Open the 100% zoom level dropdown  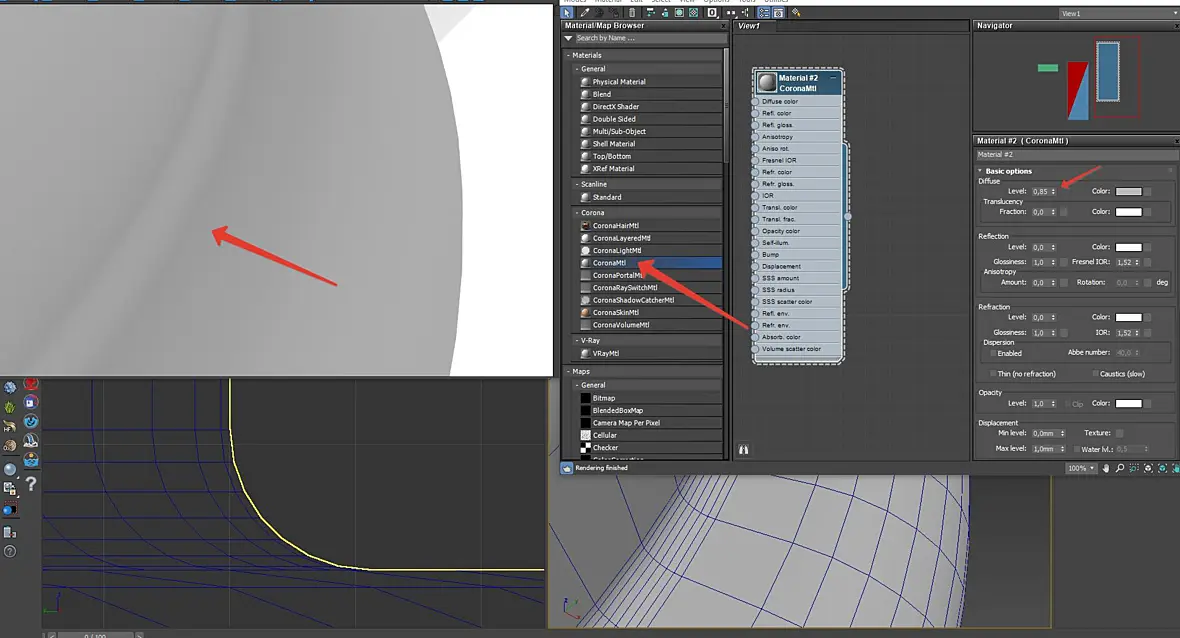pyautogui.click(x=1081, y=468)
